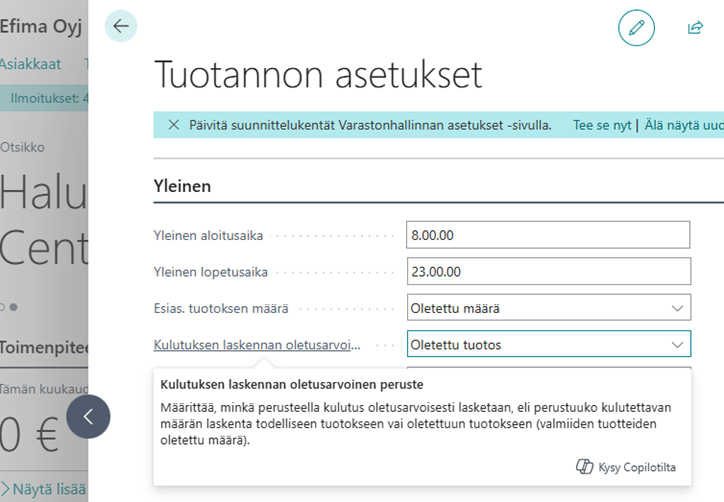
Task: Open the Asiakkaat menu item
Action: (x=30, y=64)
